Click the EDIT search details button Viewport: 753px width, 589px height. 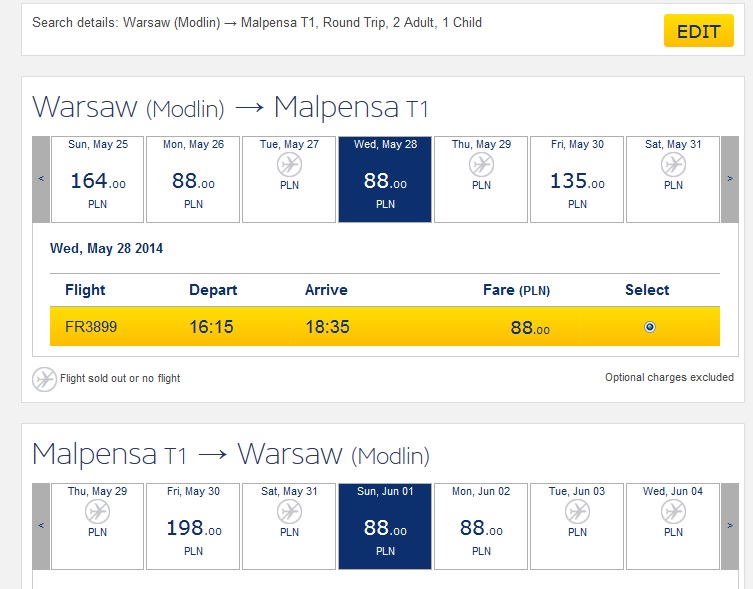(x=699, y=31)
